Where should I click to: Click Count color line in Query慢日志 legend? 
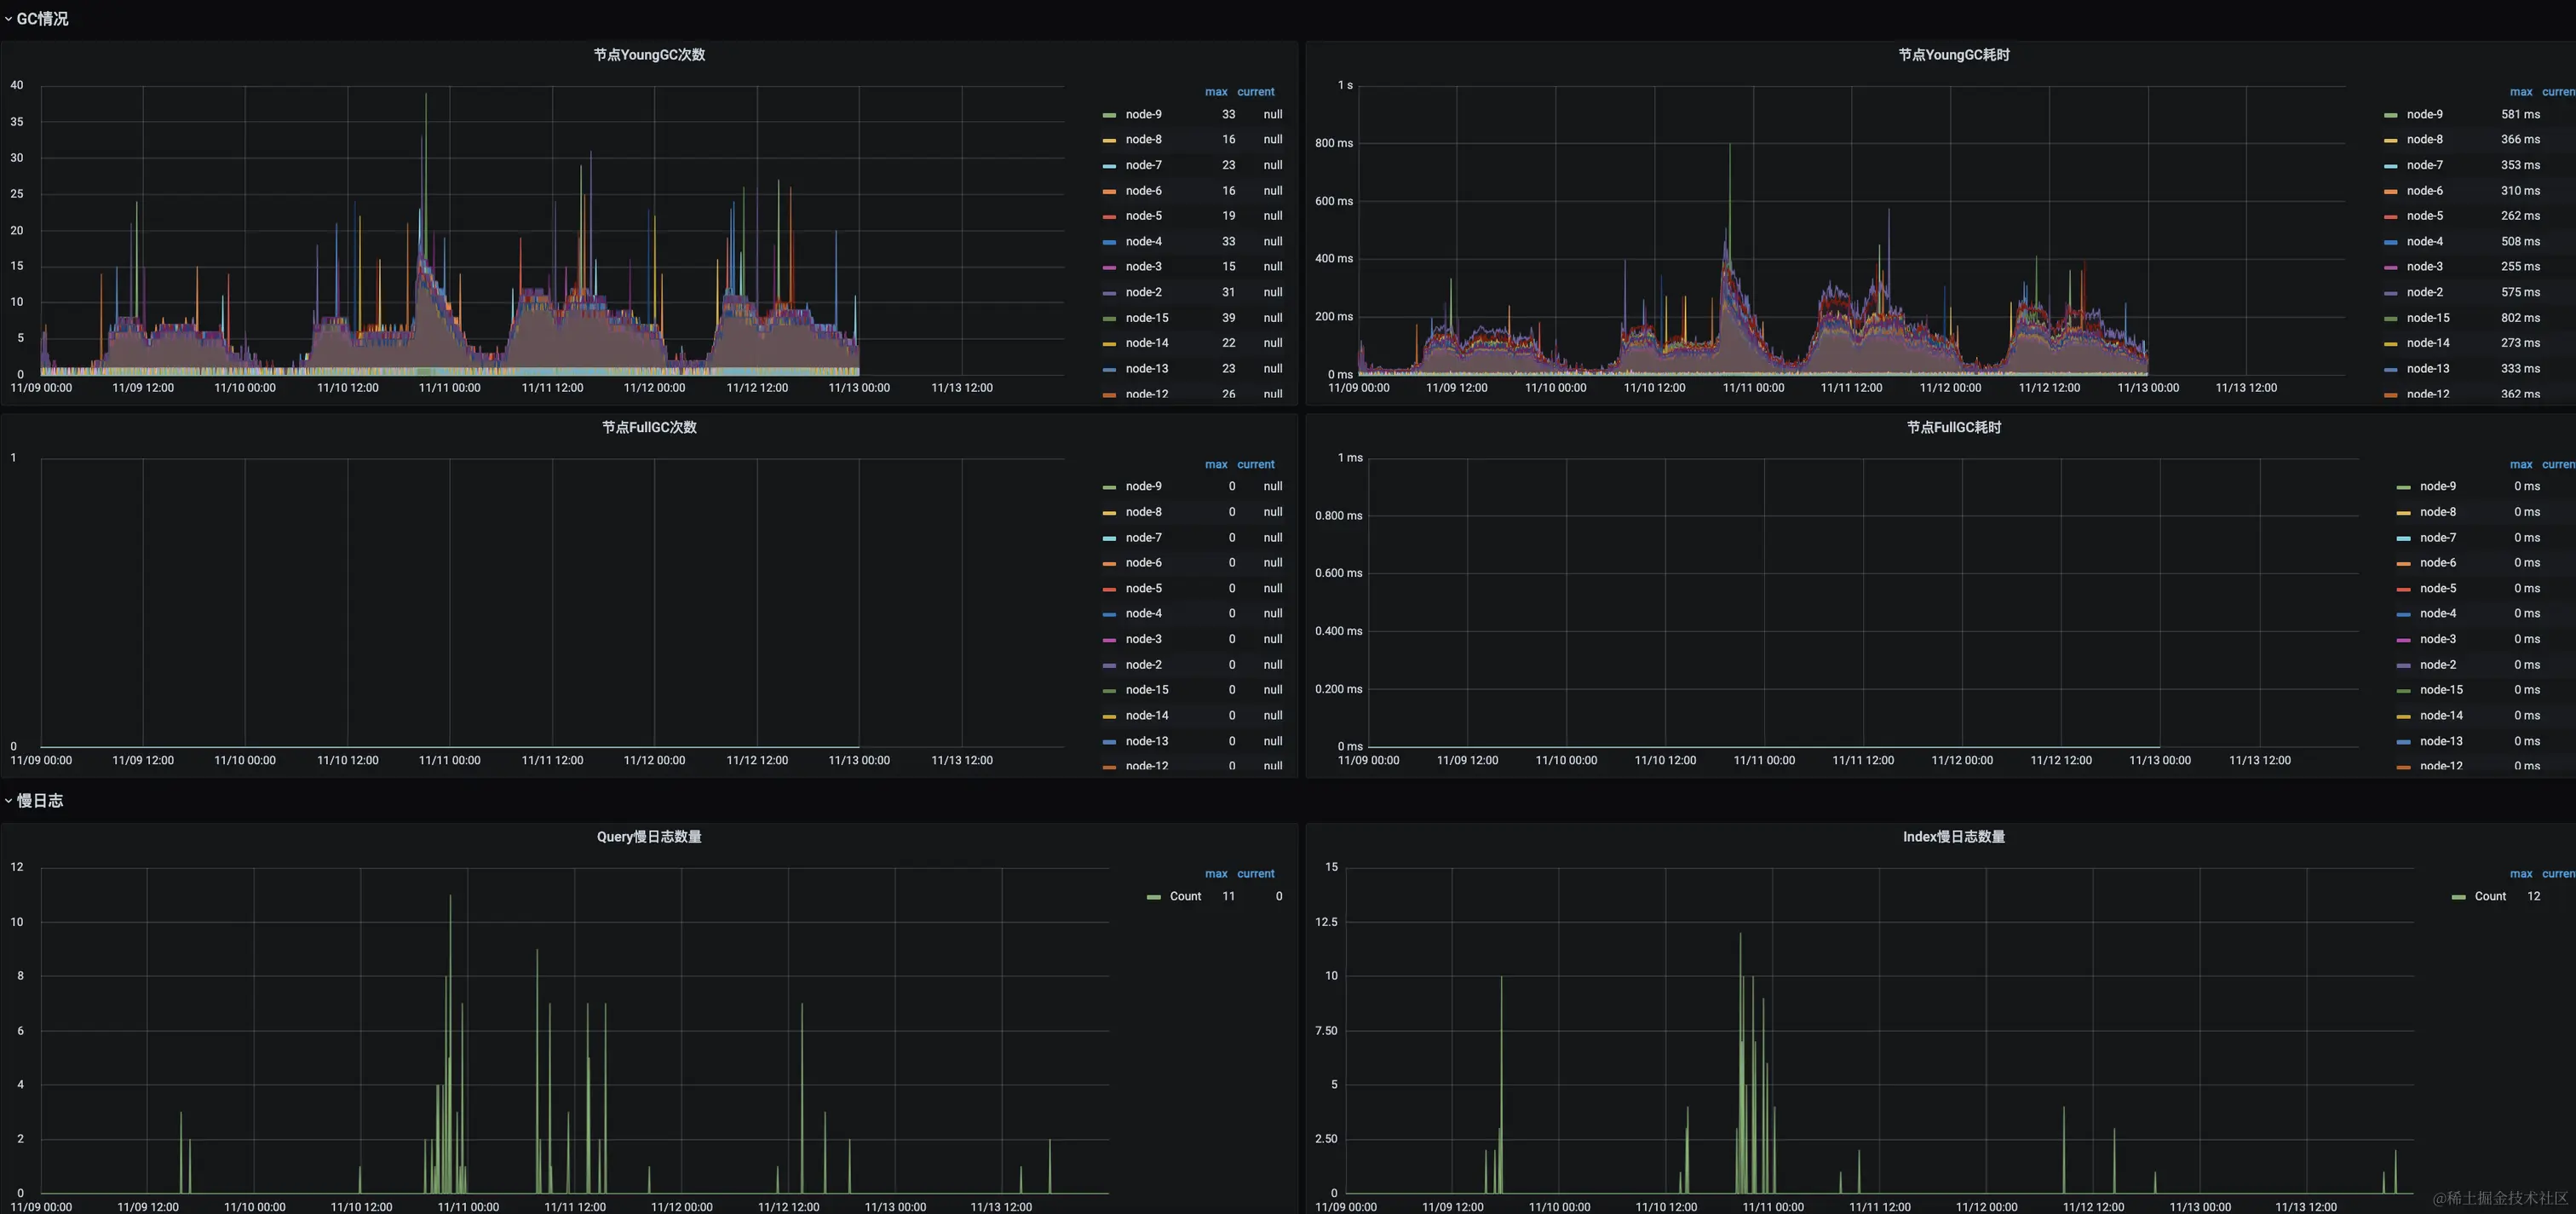(x=1153, y=897)
